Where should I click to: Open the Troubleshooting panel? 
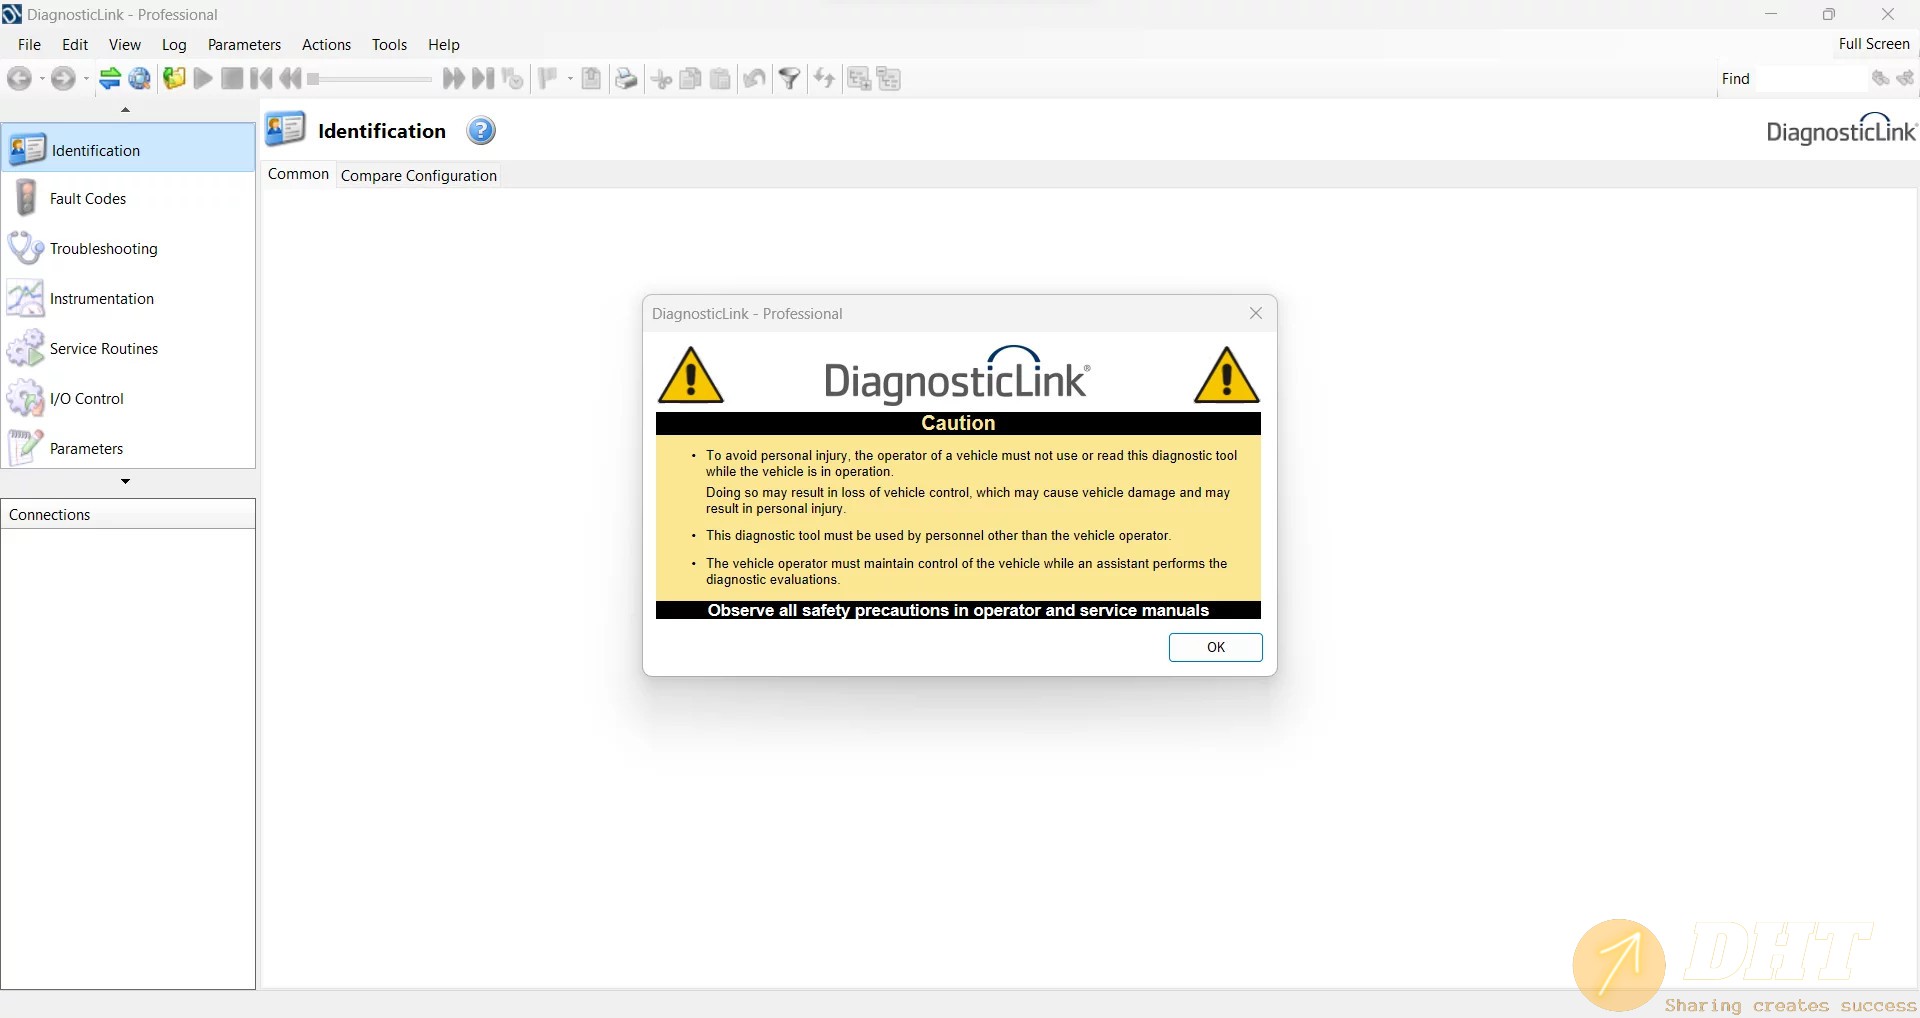tap(103, 249)
